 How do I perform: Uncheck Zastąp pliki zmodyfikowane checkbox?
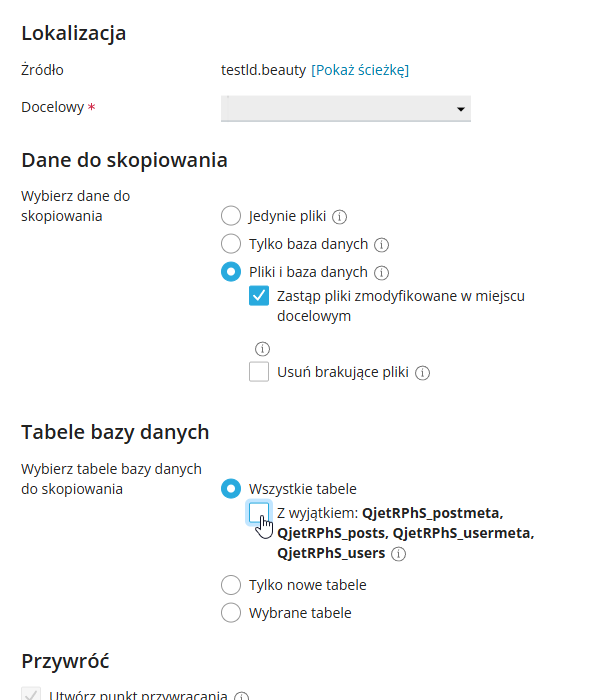(259, 296)
